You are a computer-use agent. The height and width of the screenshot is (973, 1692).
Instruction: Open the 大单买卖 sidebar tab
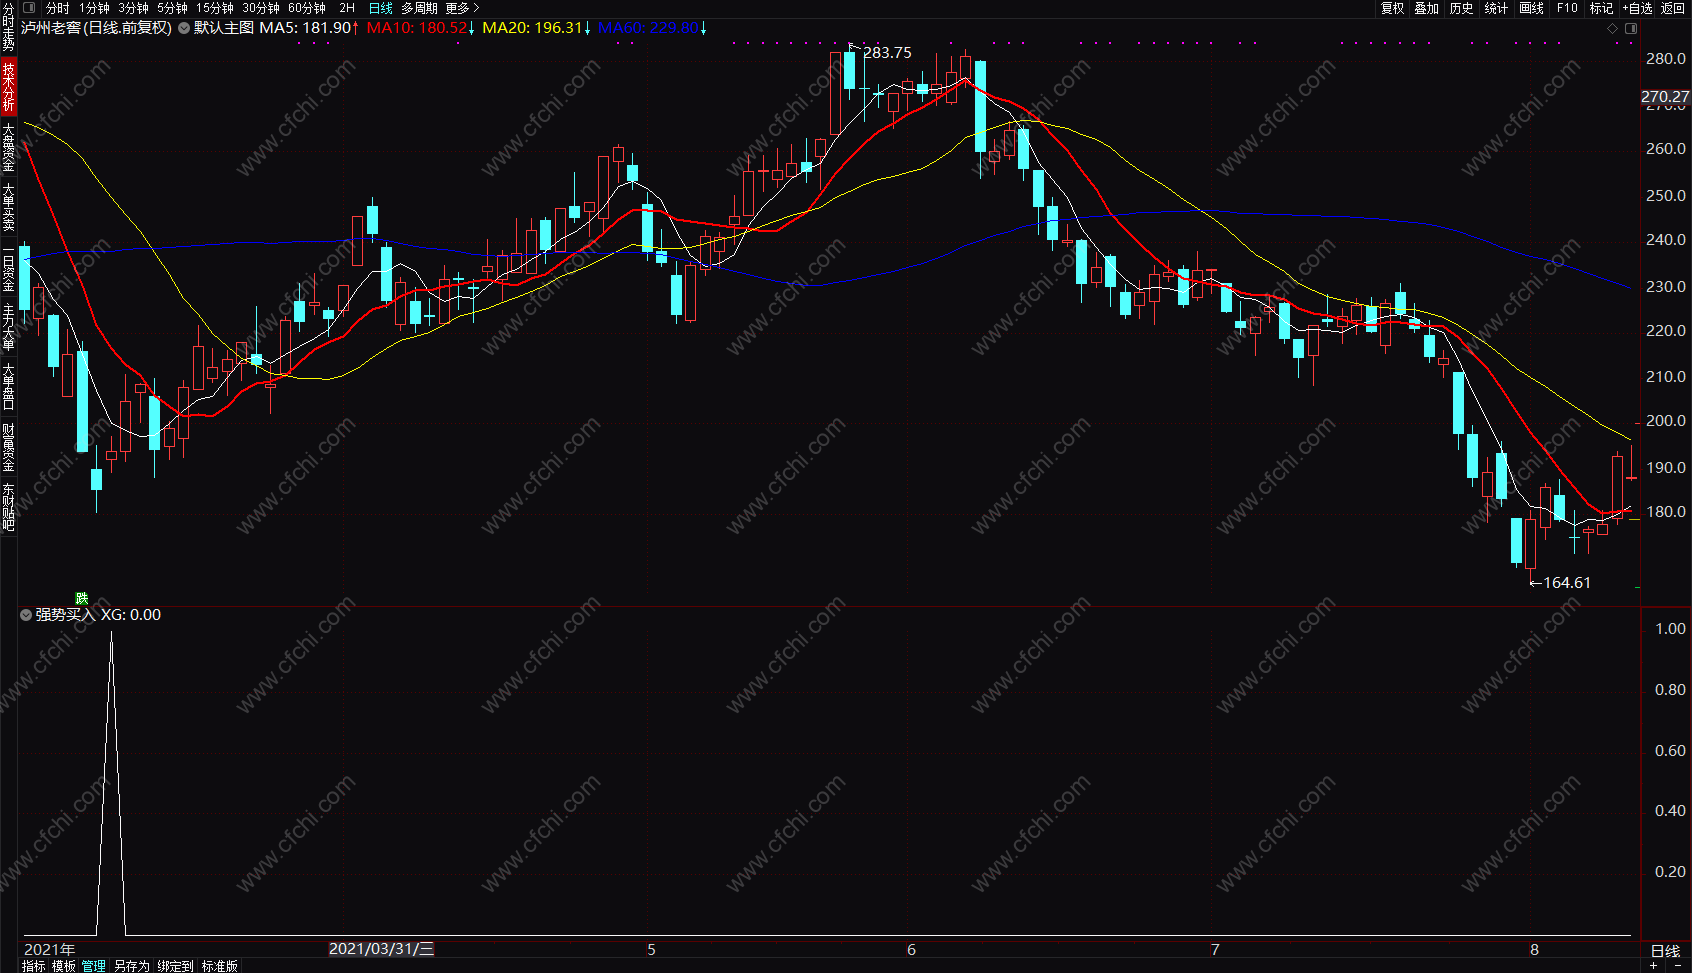8,207
